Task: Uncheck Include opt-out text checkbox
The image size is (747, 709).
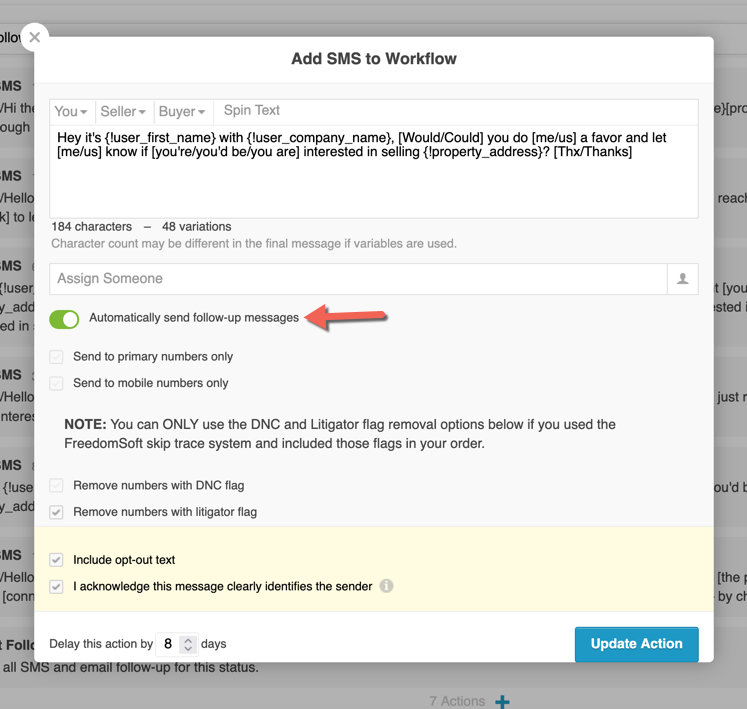Action: 57,560
